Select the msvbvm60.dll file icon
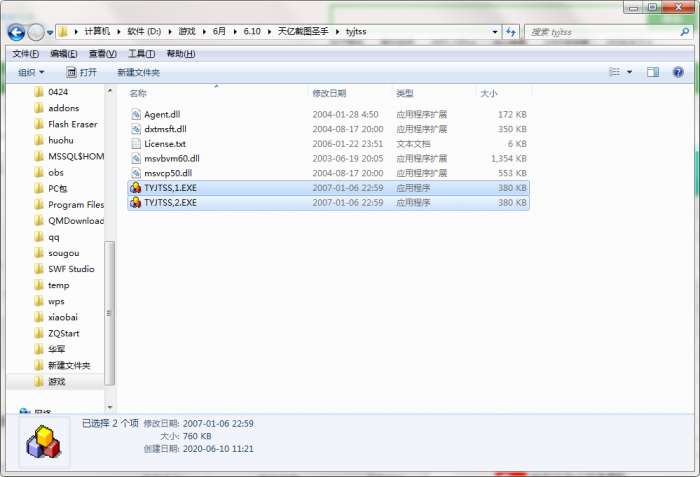 [x=136, y=159]
